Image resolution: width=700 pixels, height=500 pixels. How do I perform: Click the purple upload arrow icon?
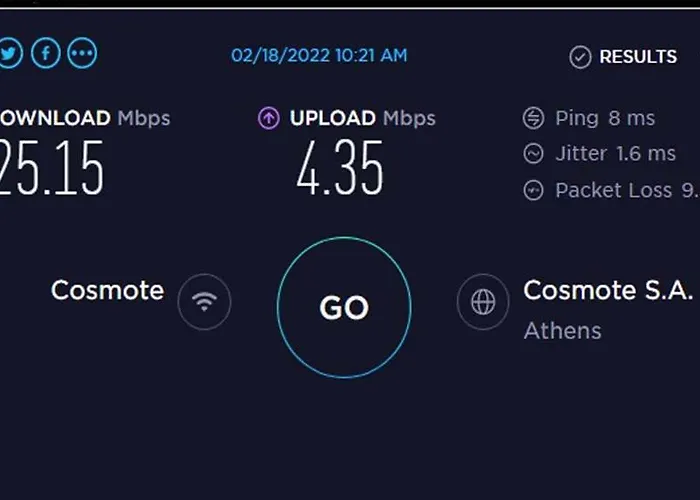[269, 118]
